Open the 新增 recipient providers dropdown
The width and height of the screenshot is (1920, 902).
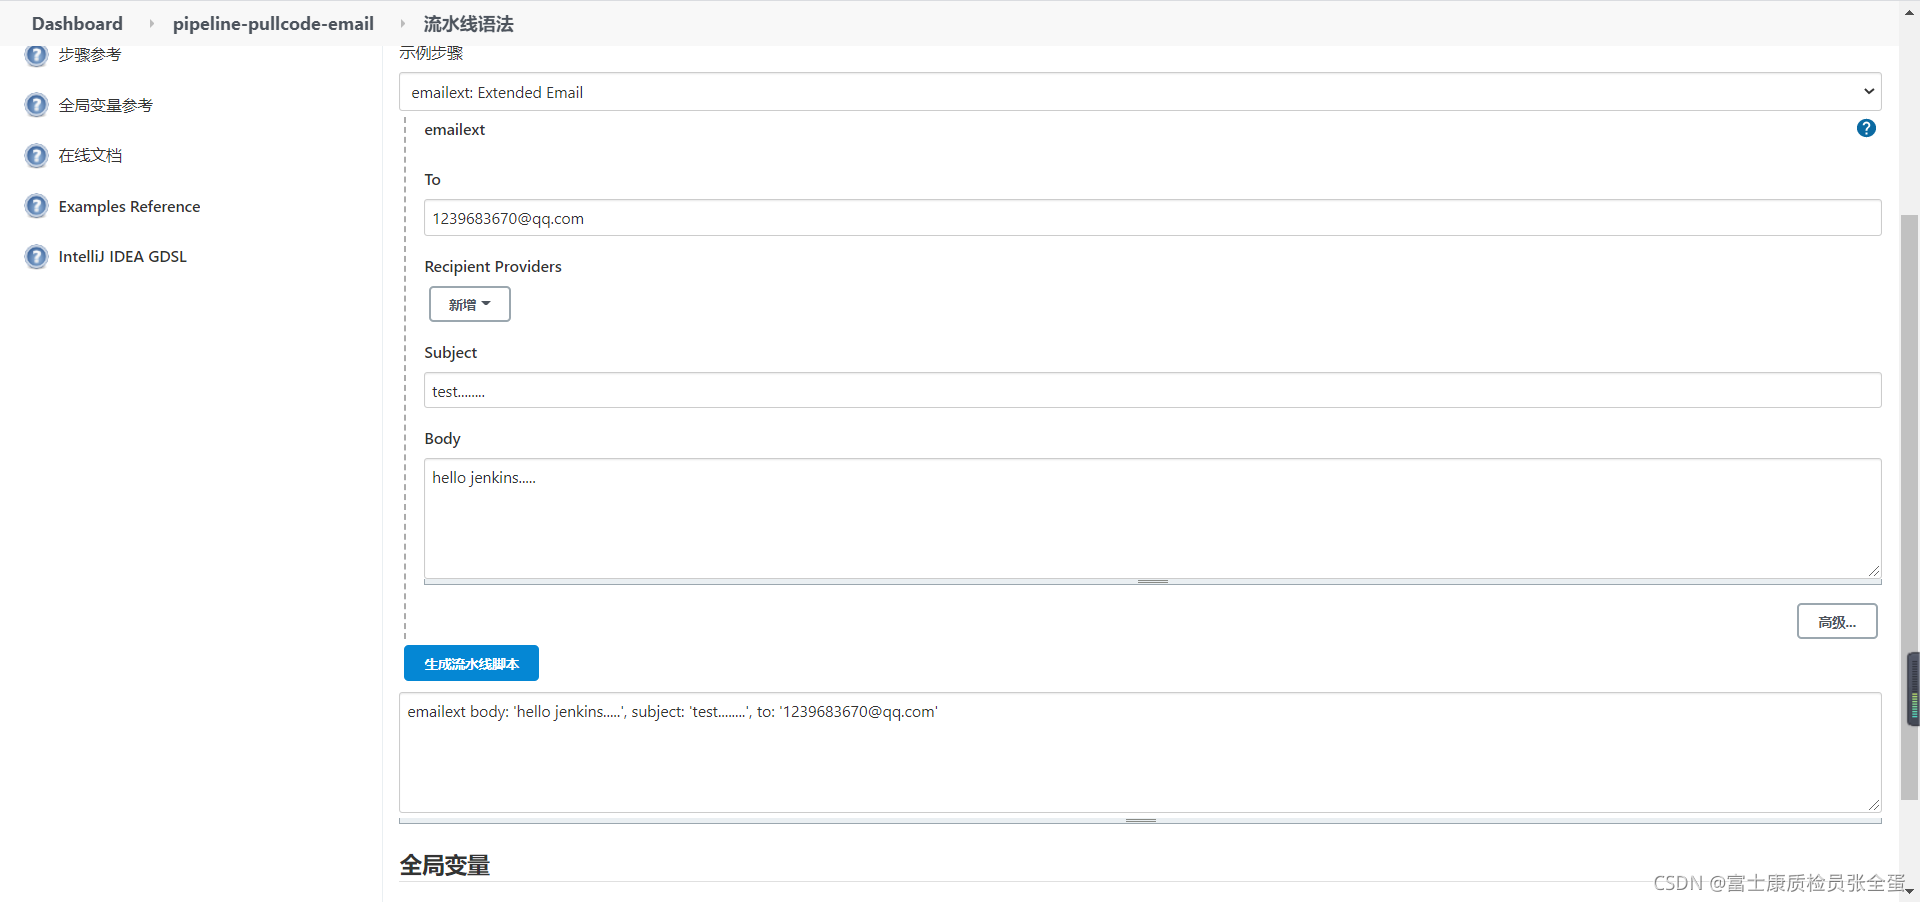[470, 304]
